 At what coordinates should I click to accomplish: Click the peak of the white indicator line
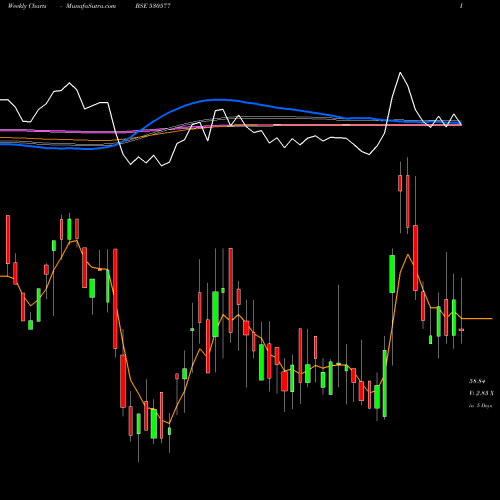[x=400, y=73]
